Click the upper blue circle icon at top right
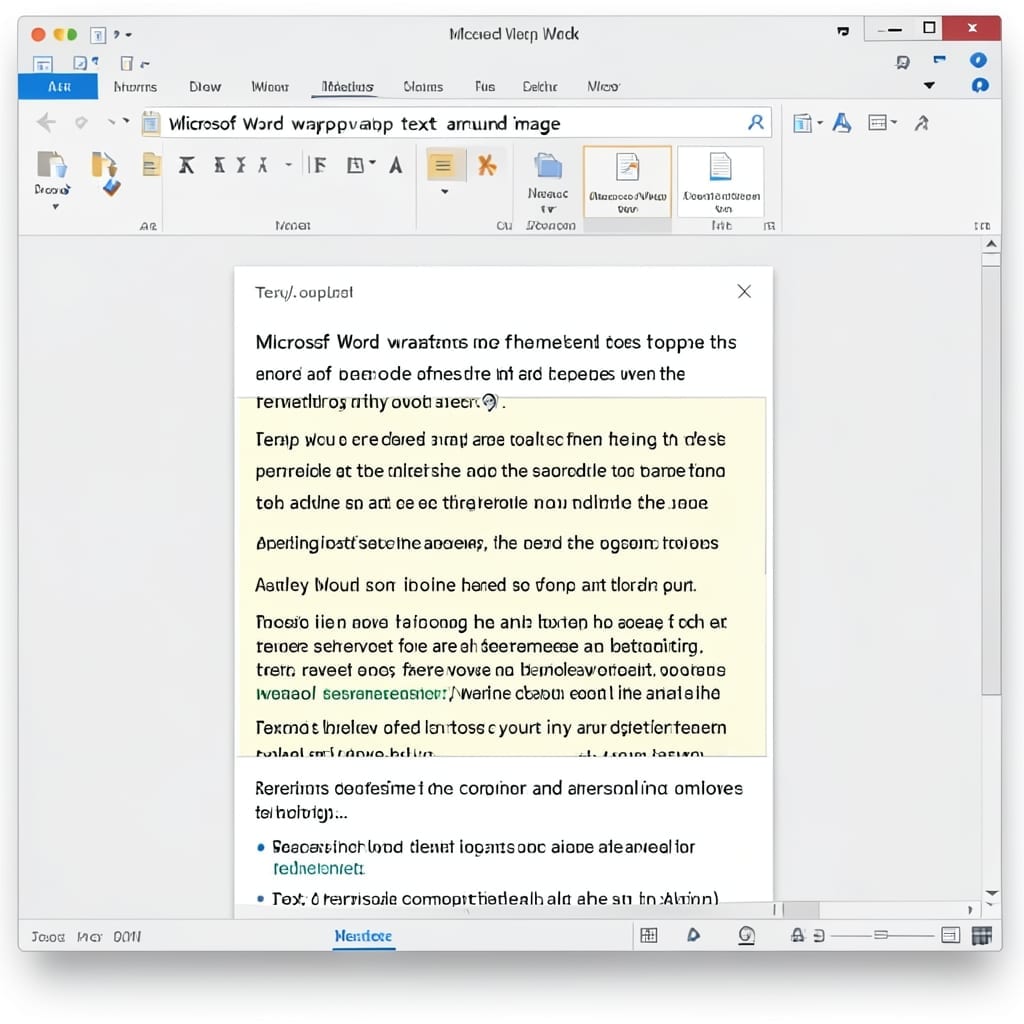This screenshot has width=1024, height=1024. [978, 60]
